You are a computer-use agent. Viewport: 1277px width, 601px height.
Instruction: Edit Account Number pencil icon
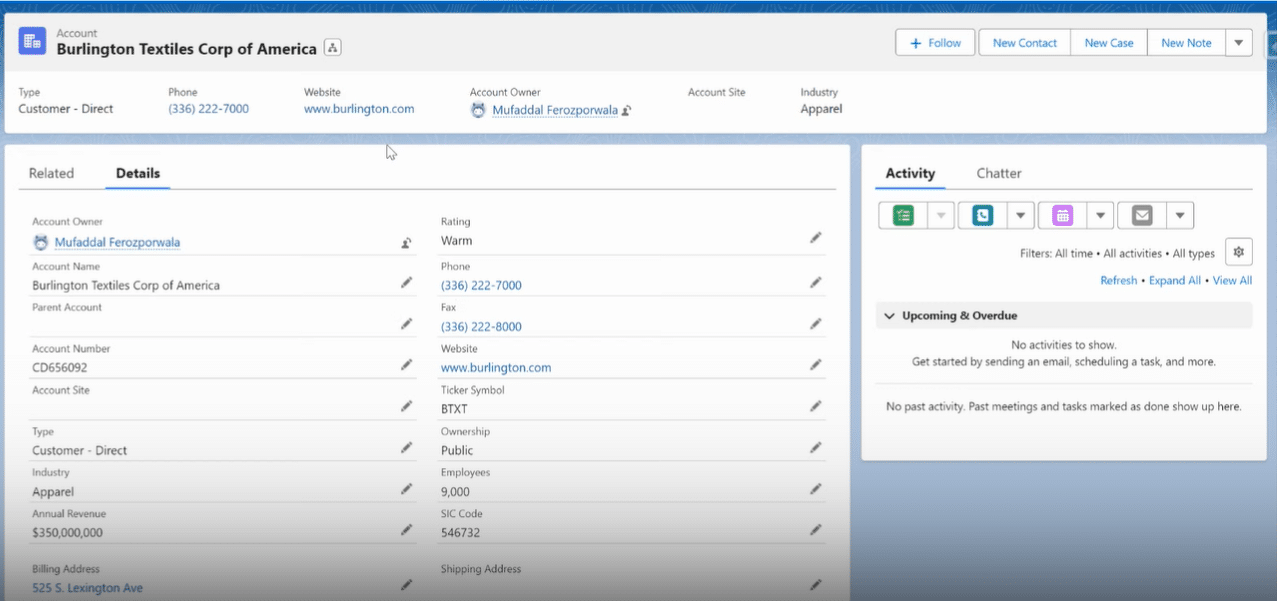[407, 365]
